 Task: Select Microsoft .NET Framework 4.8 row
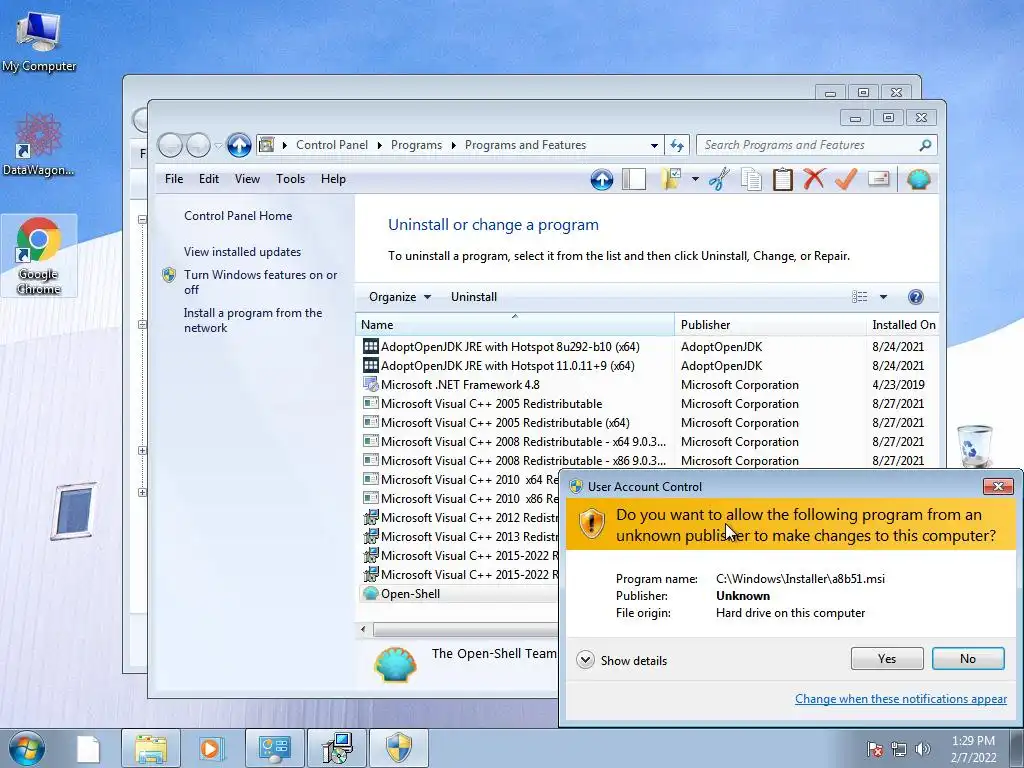(x=460, y=385)
